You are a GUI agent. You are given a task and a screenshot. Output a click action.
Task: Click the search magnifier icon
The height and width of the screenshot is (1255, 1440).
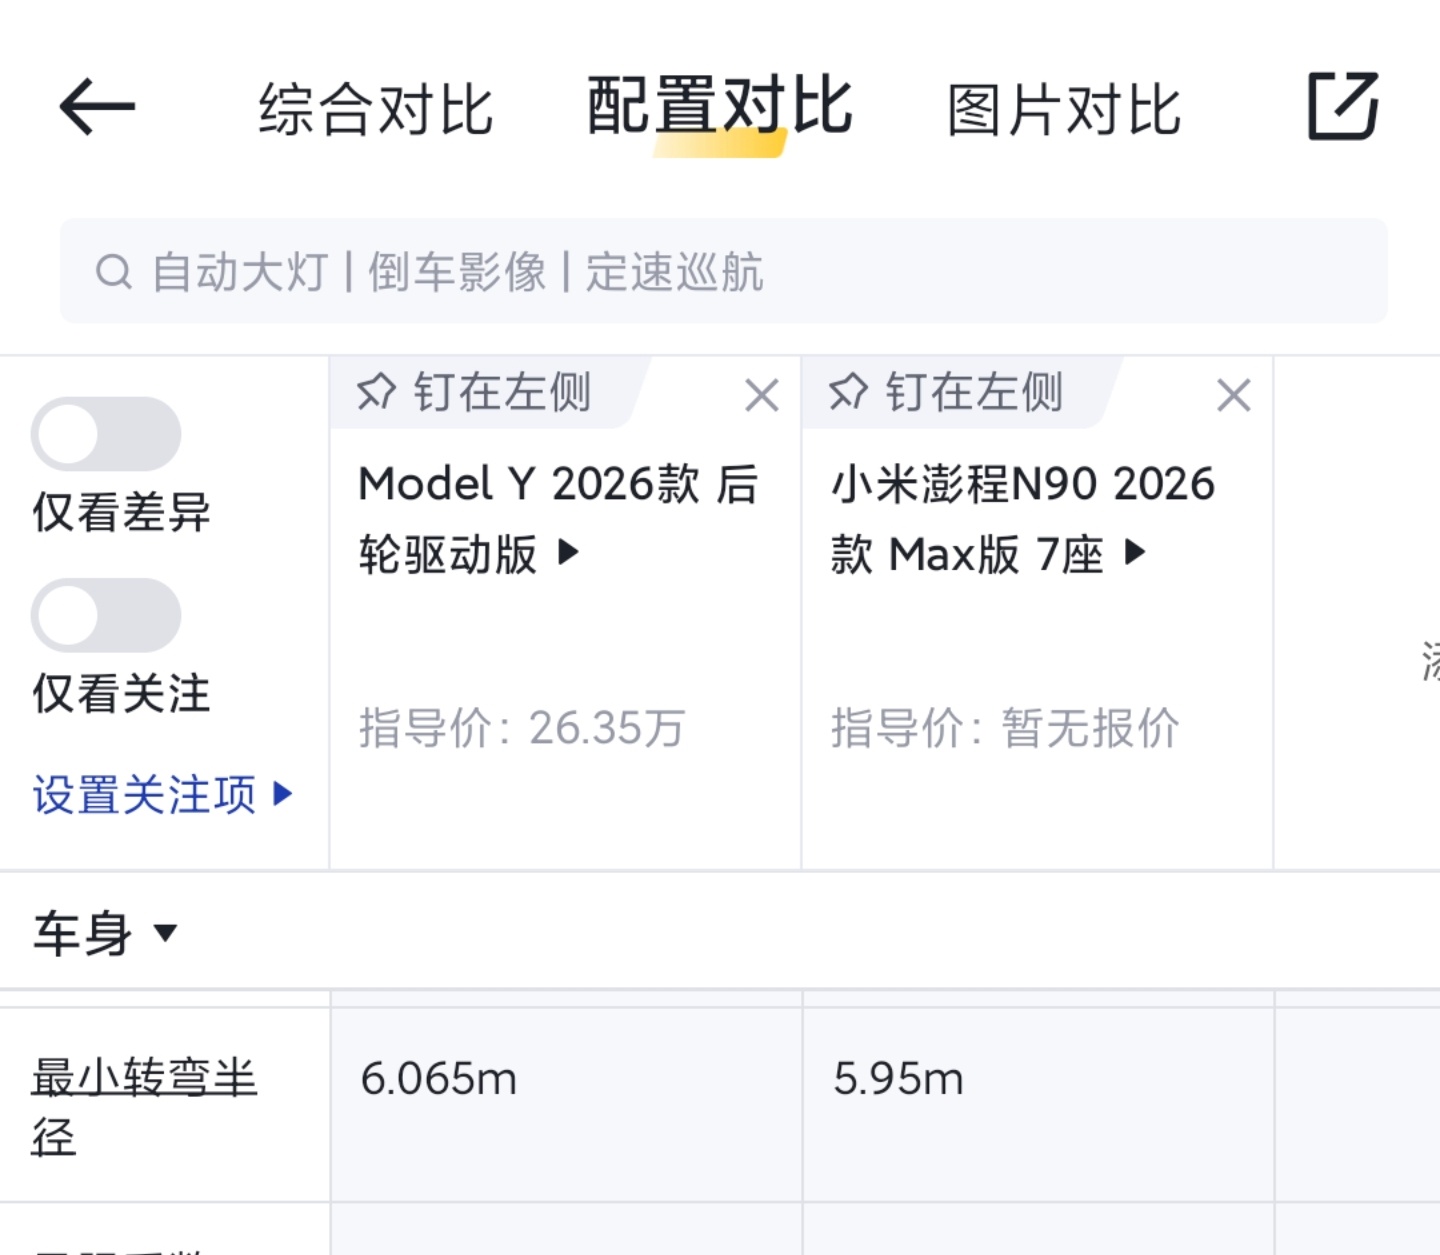click(114, 272)
